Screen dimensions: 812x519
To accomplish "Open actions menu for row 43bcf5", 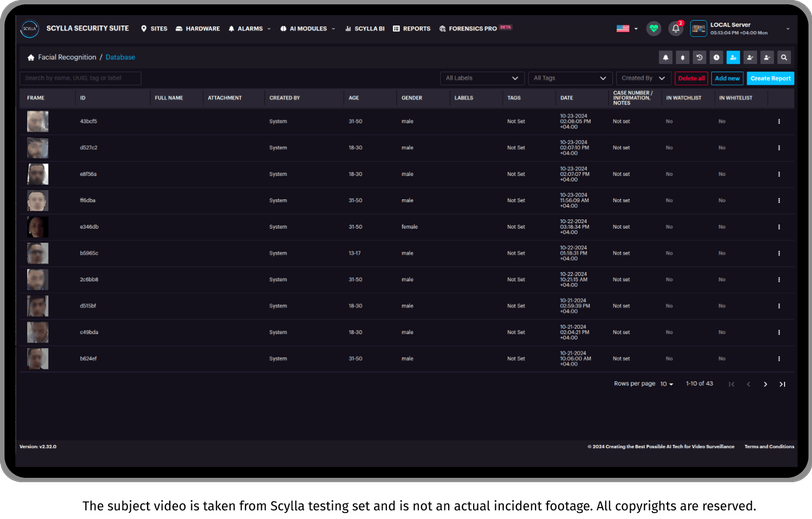I will [x=779, y=122].
